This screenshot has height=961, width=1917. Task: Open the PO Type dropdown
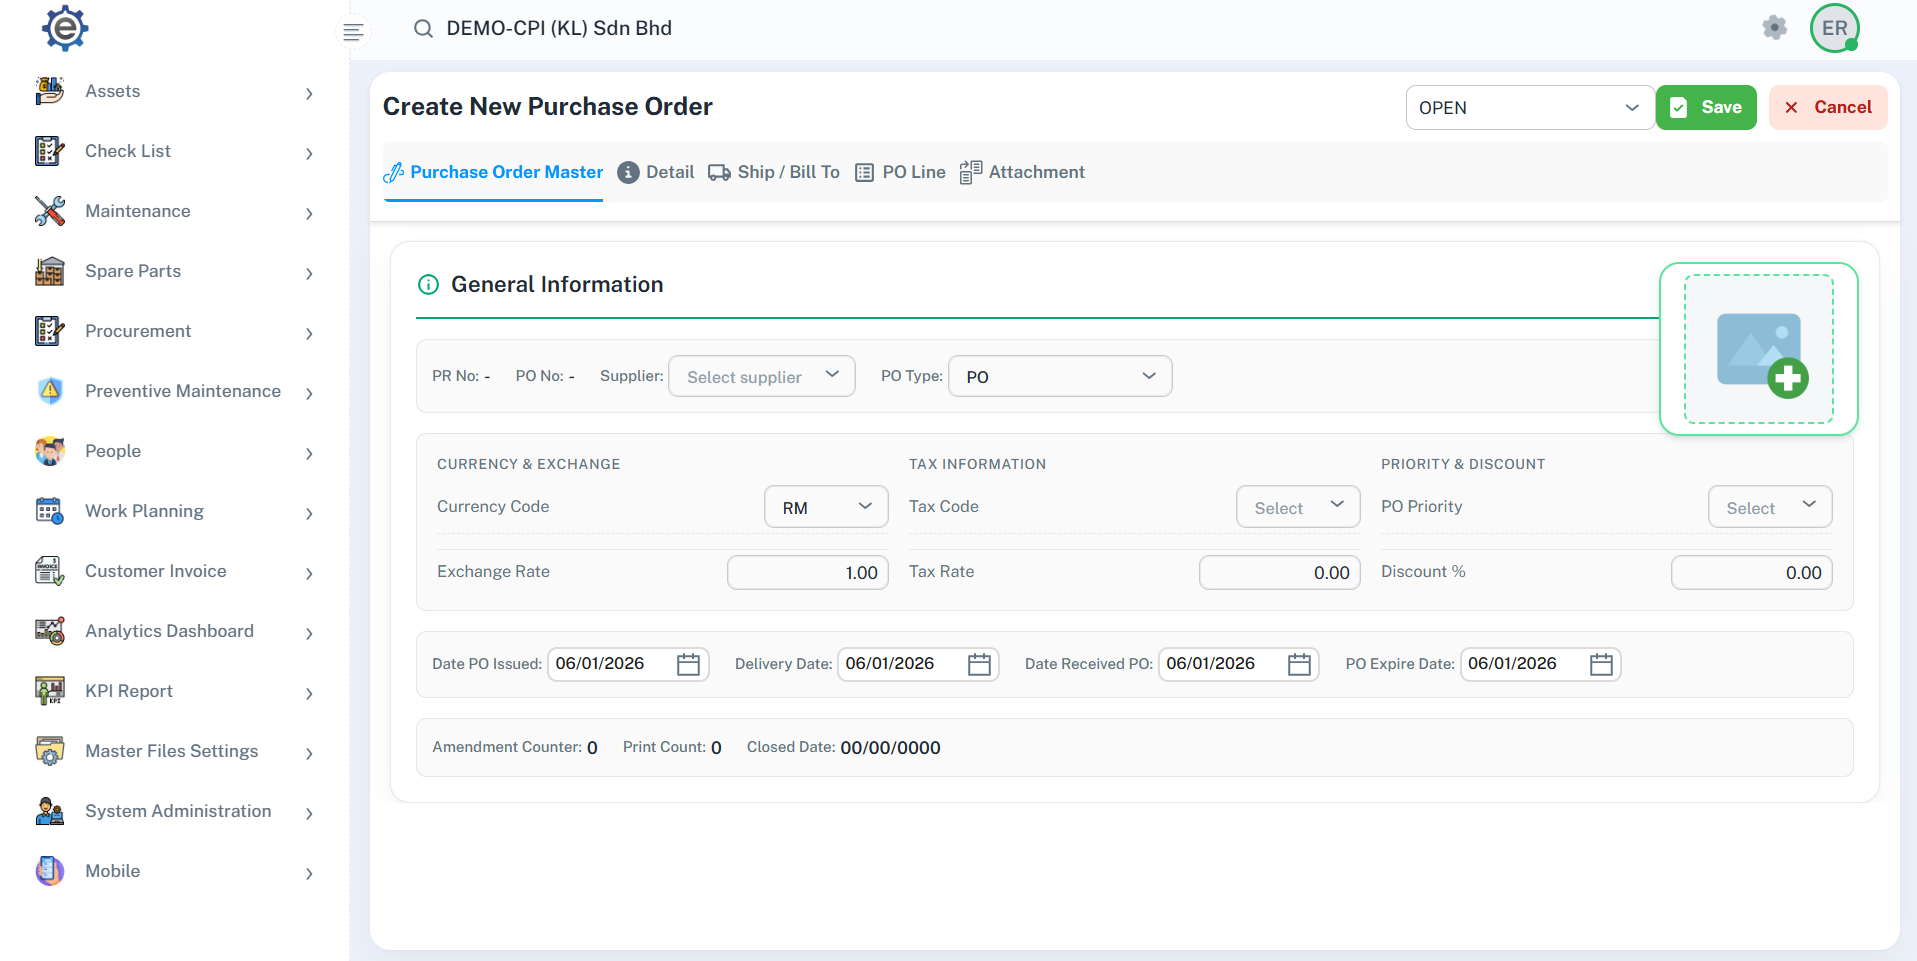[x=1059, y=377]
